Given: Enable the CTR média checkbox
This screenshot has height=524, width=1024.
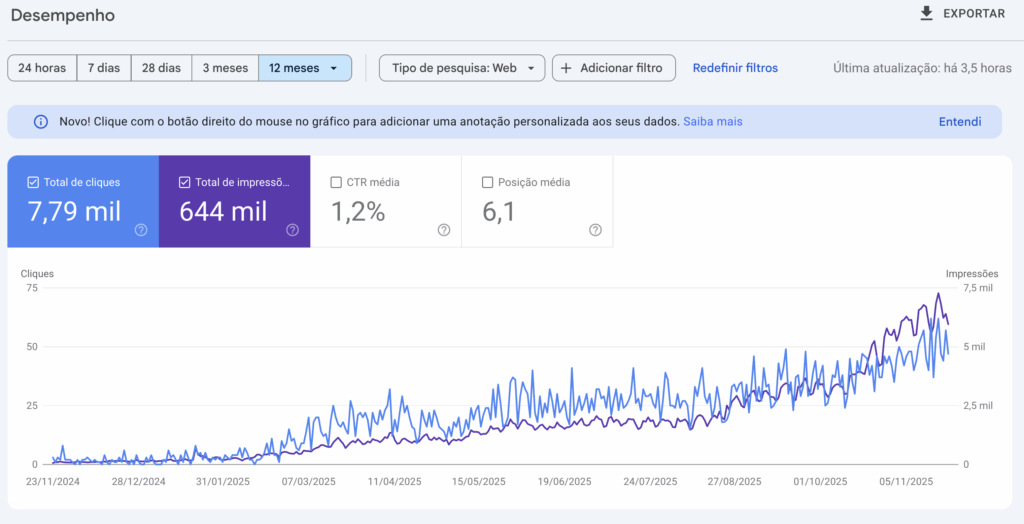Looking at the screenshot, I should [x=336, y=182].
